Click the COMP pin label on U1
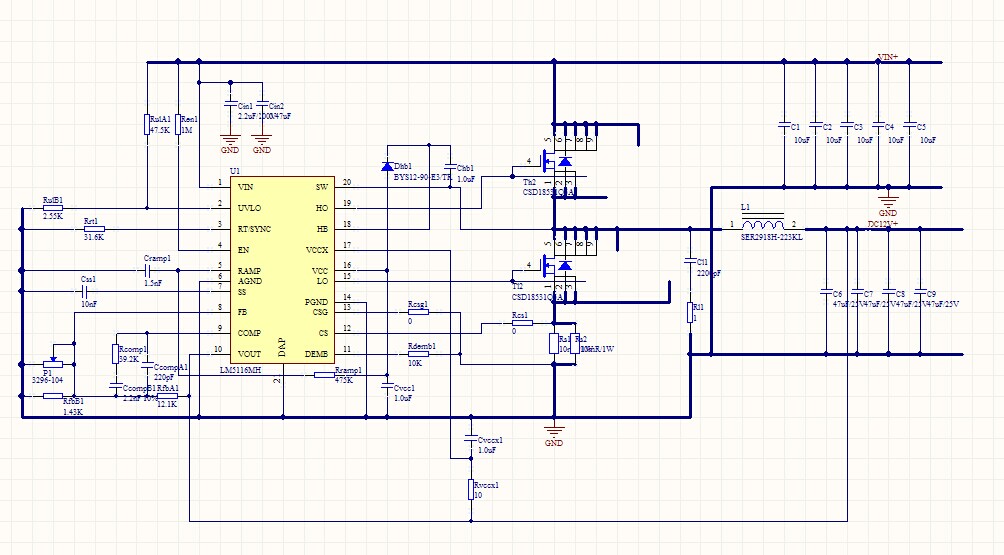This screenshot has height=555, width=1004. pos(249,333)
